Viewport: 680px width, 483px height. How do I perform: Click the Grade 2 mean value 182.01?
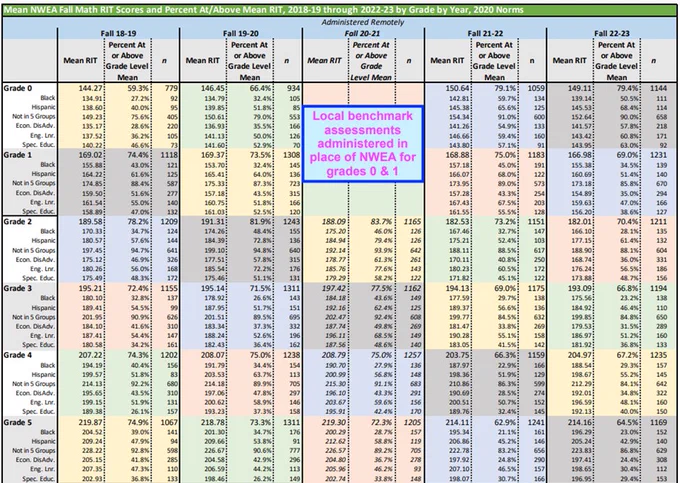[x=579, y=222]
